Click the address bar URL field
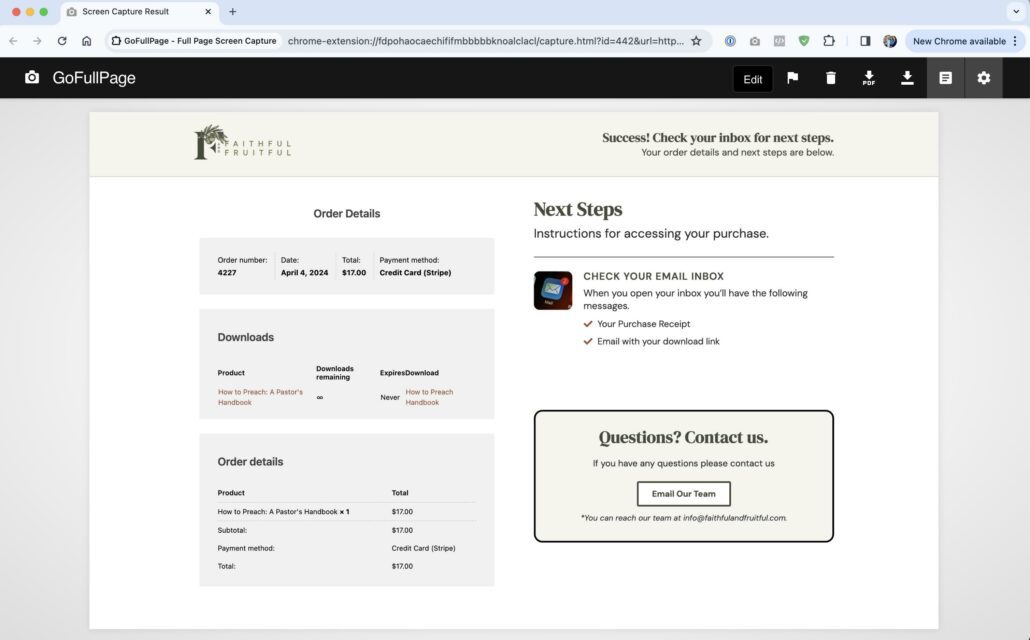The image size is (1030, 640). (x=485, y=41)
